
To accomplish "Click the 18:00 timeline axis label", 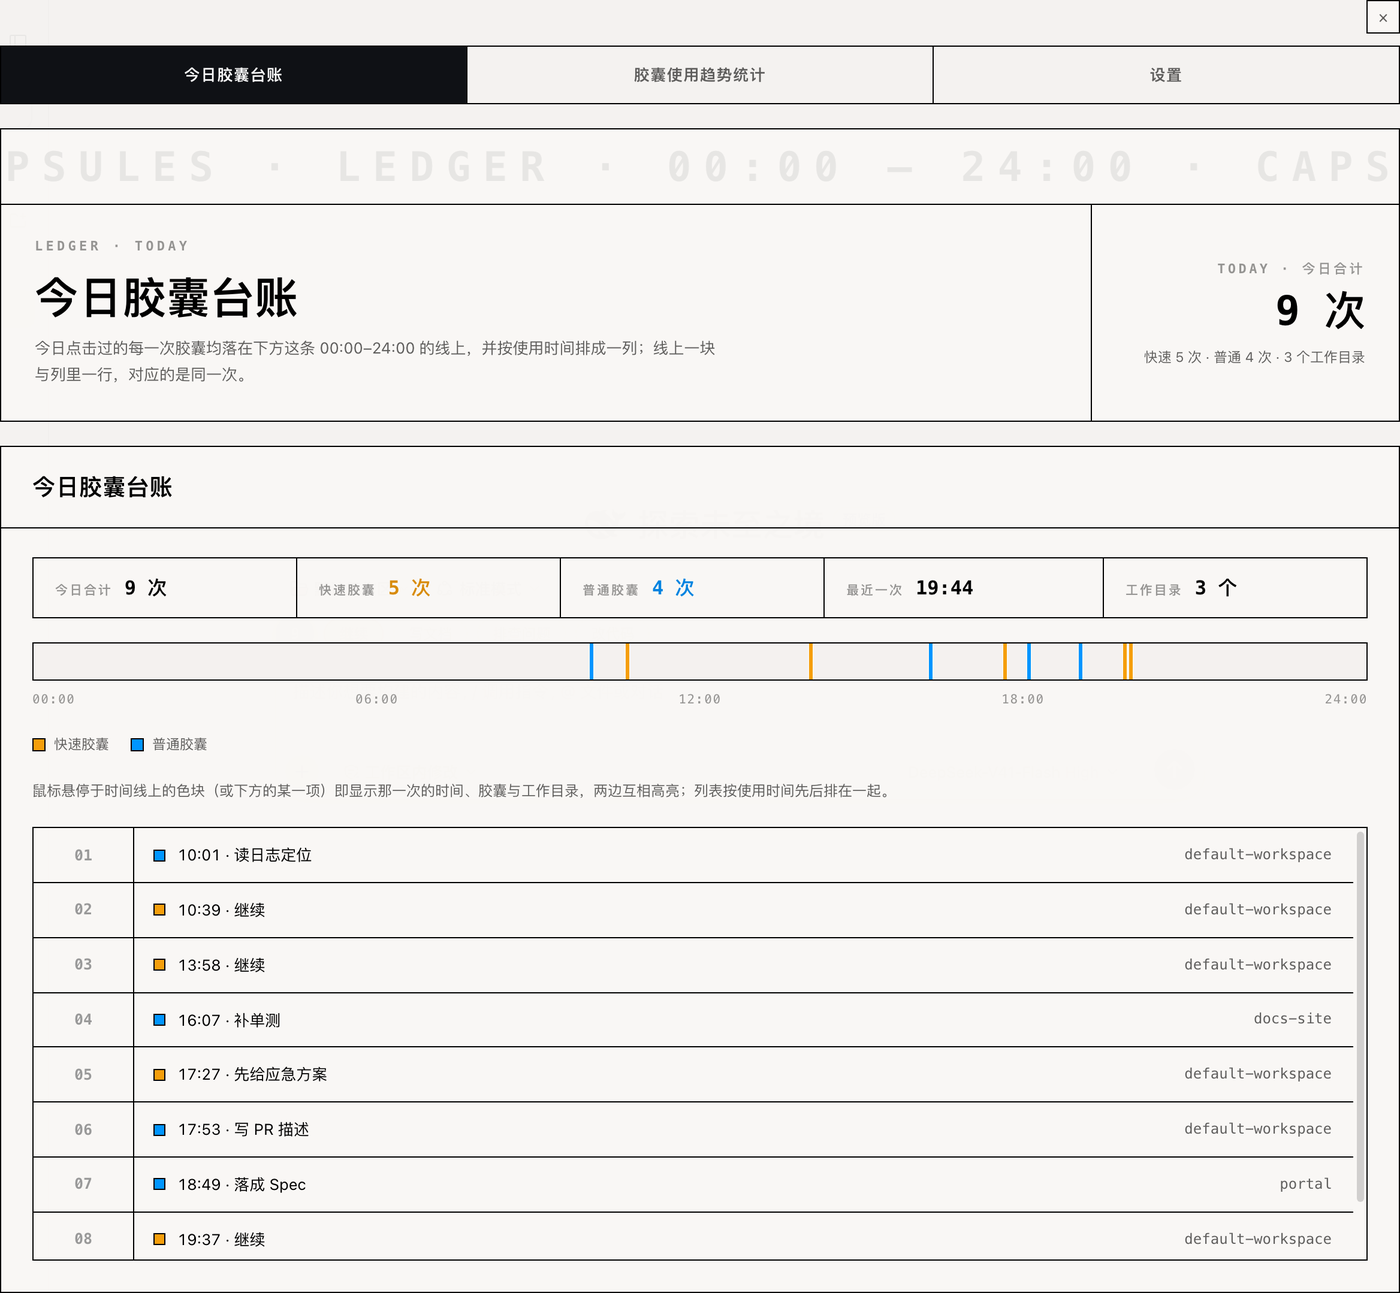I will [1022, 700].
